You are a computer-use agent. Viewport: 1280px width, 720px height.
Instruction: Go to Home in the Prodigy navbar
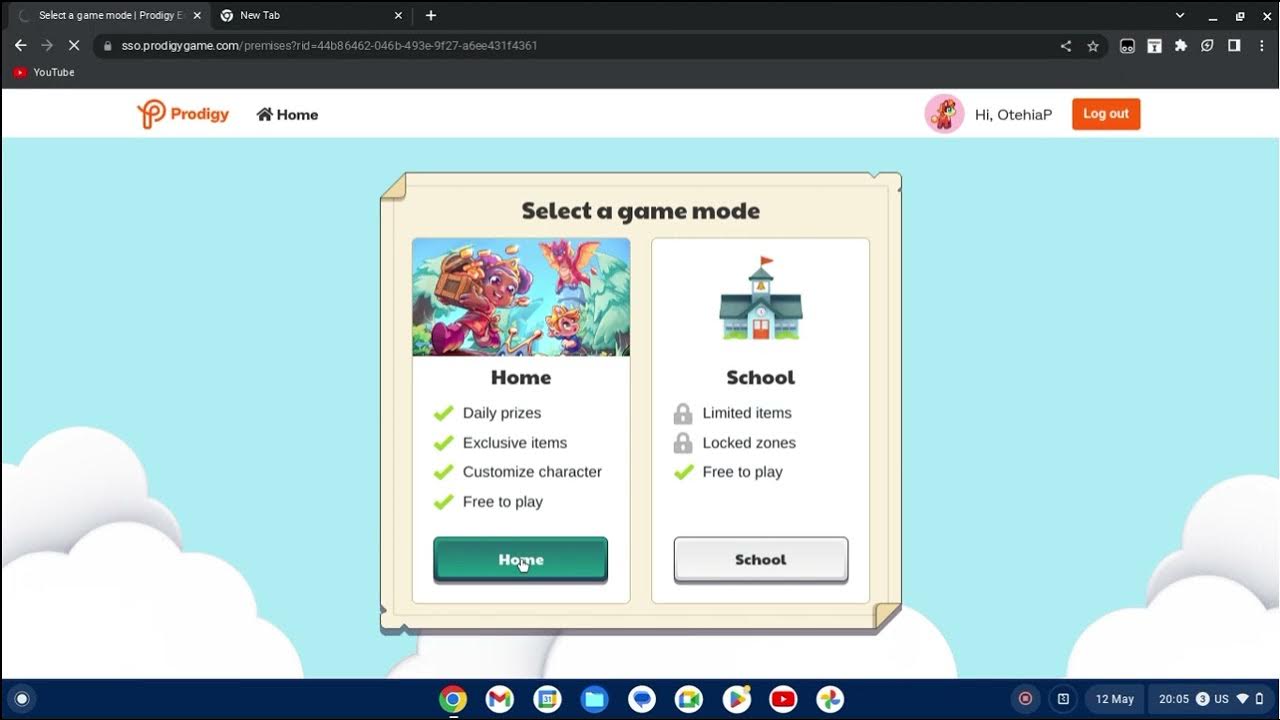point(287,115)
